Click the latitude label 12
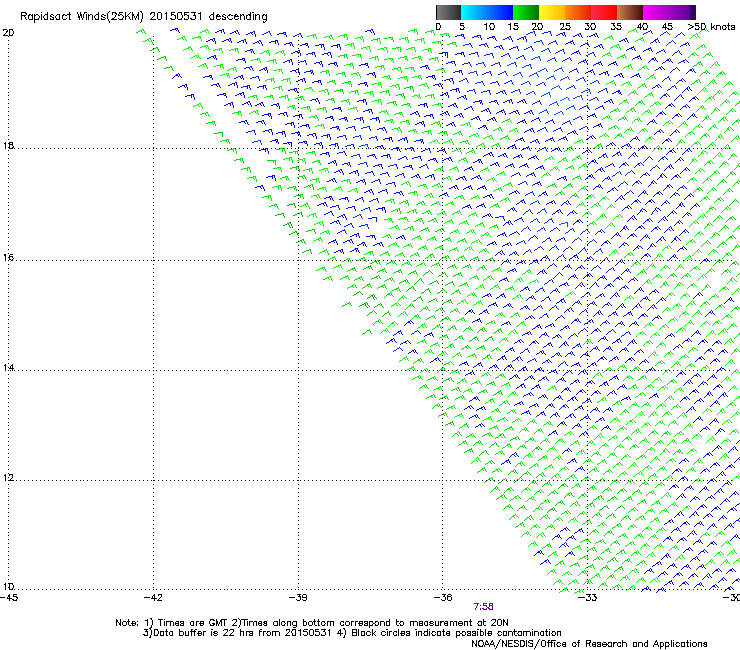Viewport: 740px width, 650px height. click(x=8, y=478)
